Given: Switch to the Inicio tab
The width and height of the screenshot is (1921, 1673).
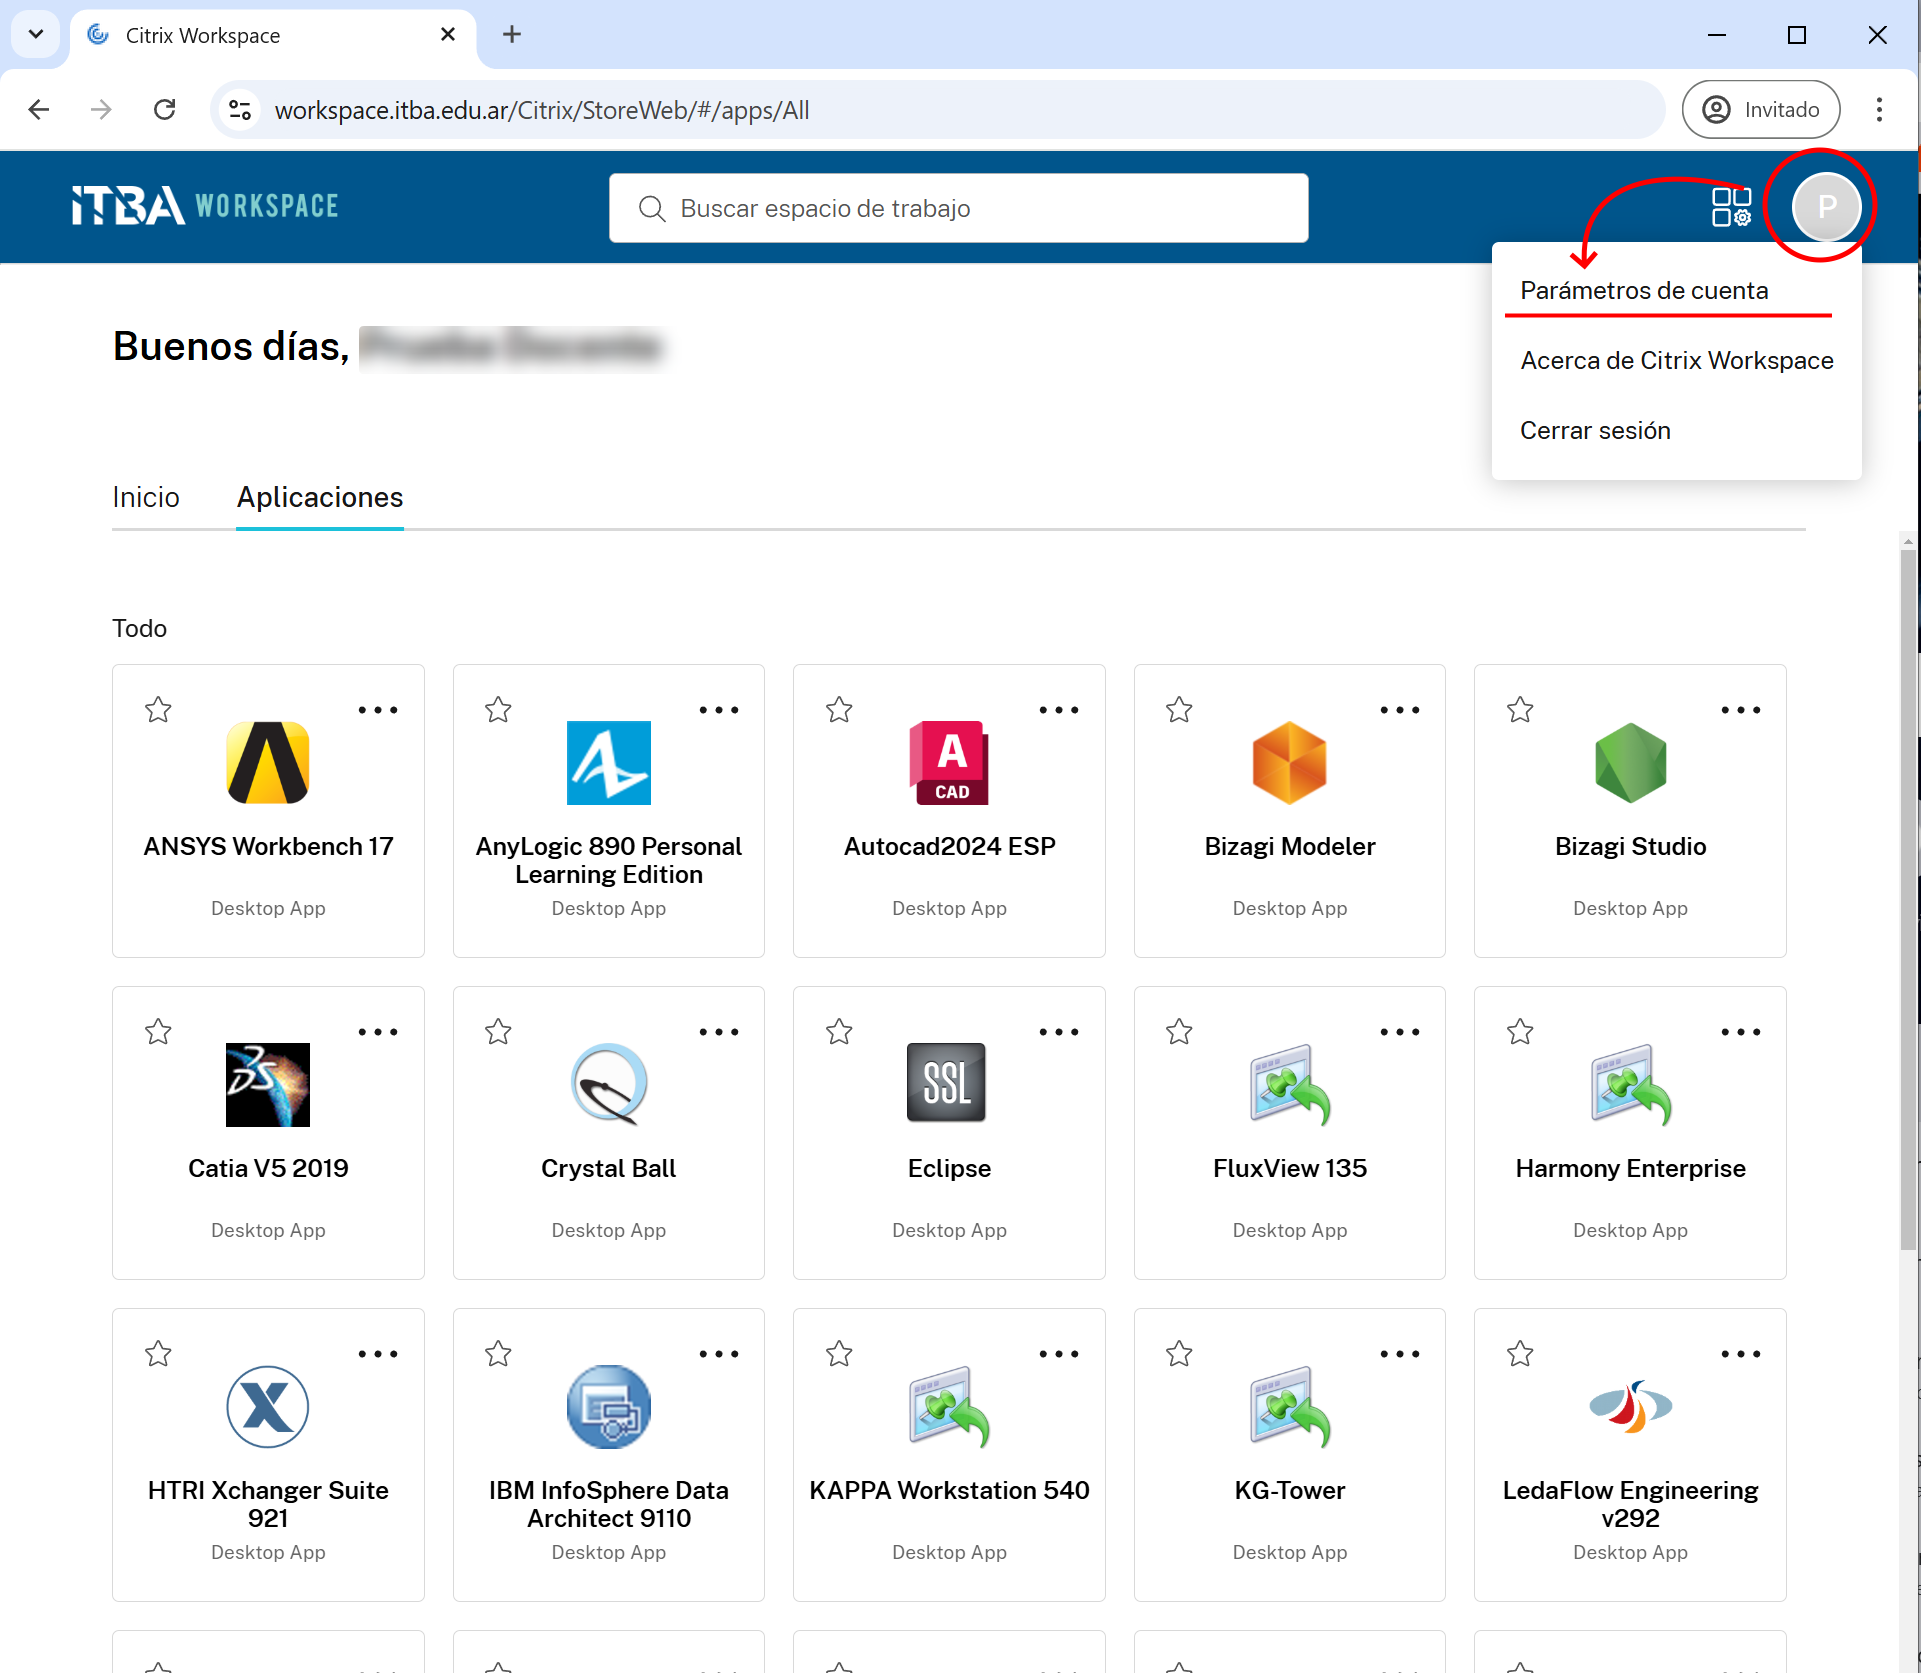Looking at the screenshot, I should pyautogui.click(x=146, y=497).
